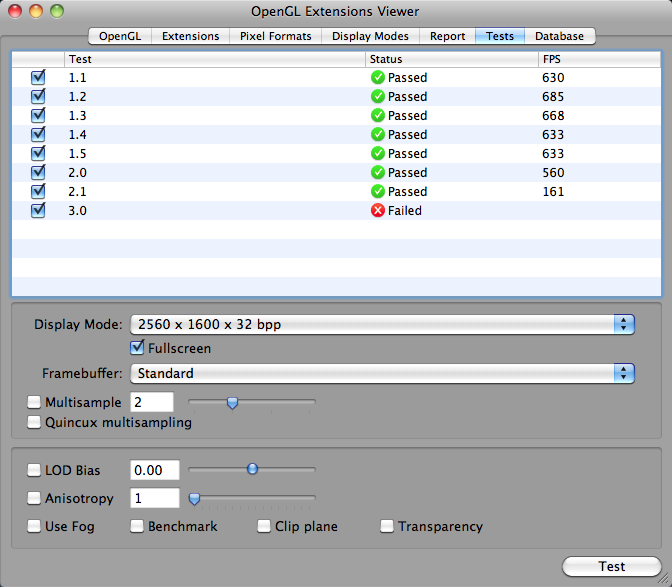Viewport: 672px width, 587px height.
Task: Select the Failed status text
Action: [x=405, y=210]
